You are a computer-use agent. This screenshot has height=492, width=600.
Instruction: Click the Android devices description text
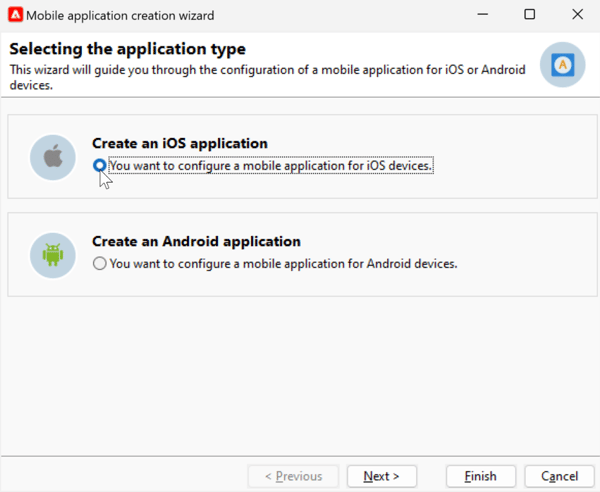click(283, 264)
